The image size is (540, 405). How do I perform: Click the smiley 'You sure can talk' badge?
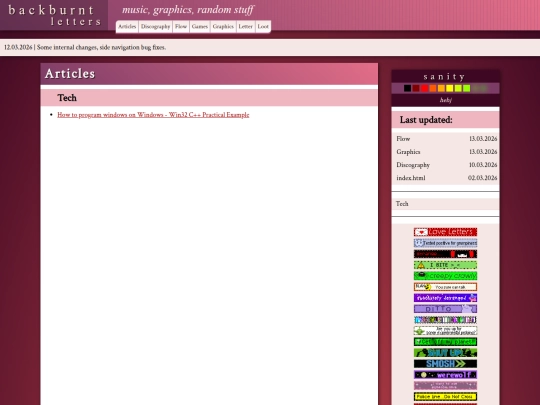tap(445, 287)
